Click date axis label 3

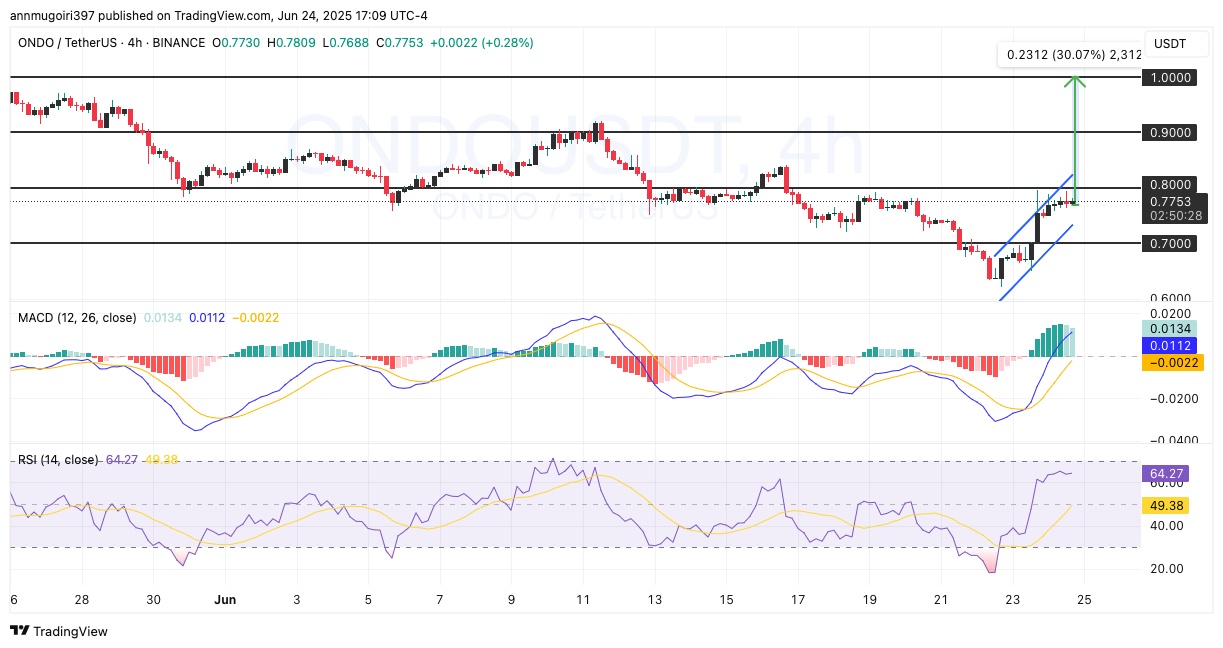(297, 600)
